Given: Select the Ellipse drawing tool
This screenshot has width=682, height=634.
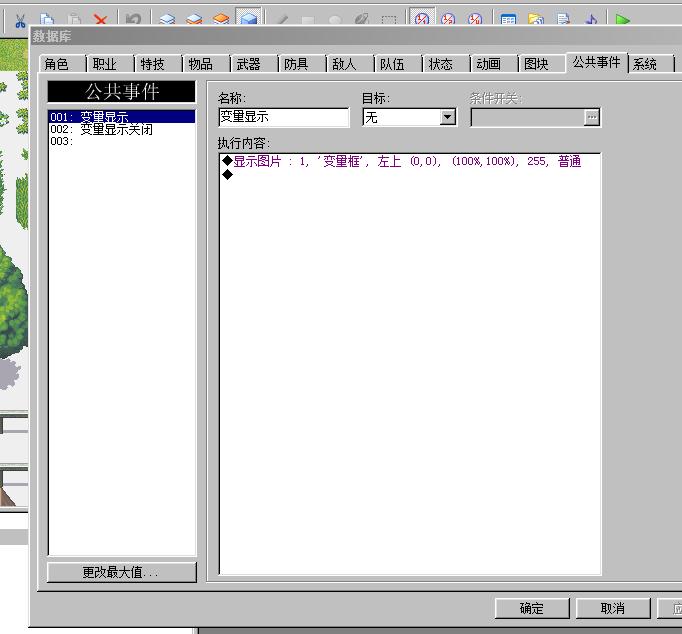Looking at the screenshot, I should [335, 20].
